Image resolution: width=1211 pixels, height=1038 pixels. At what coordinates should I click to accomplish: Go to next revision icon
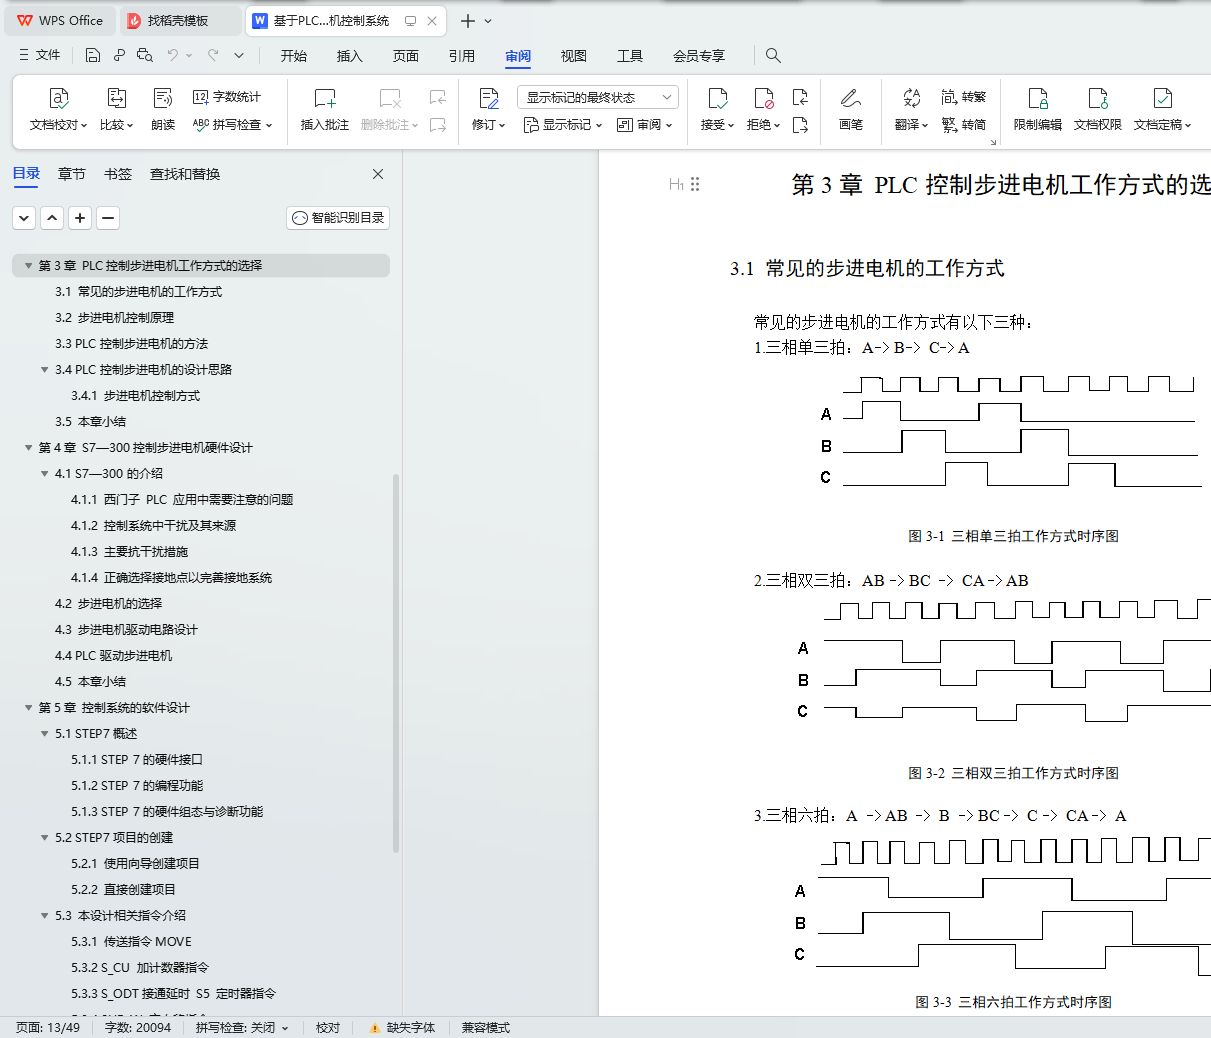click(800, 125)
